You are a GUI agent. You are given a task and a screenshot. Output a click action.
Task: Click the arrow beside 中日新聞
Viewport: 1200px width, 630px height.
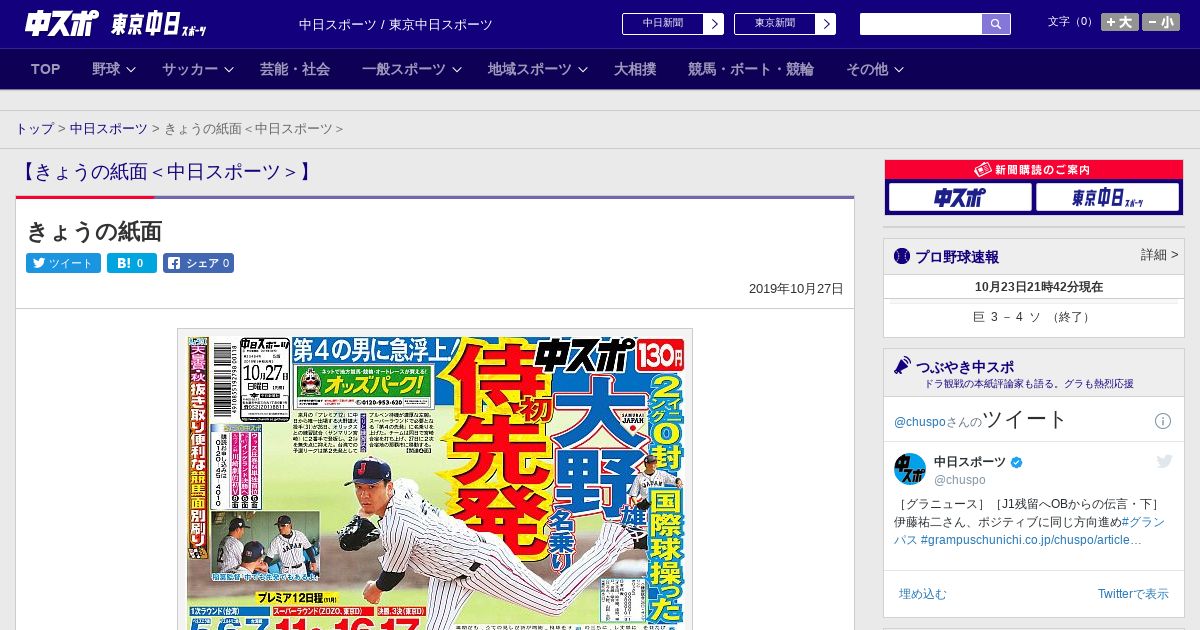714,24
